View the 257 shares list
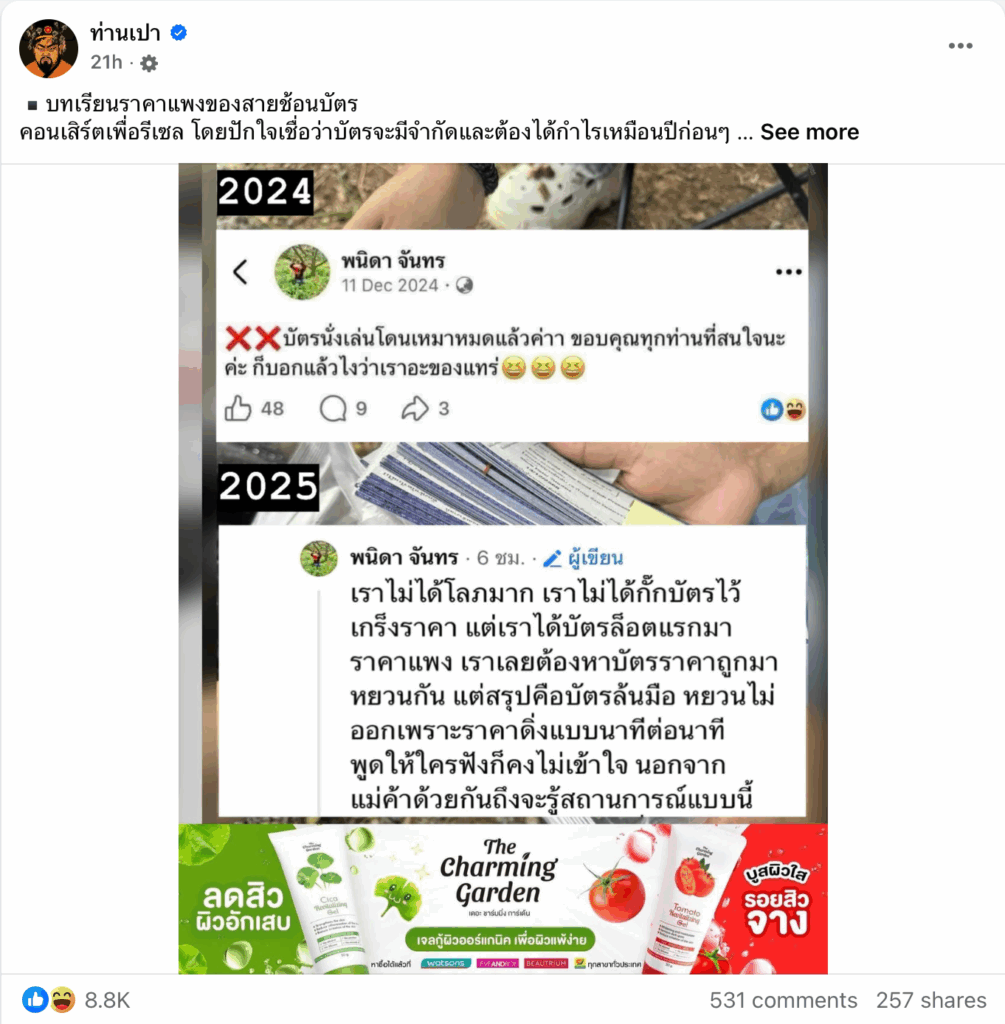This screenshot has height=1024, width=1005. pos(931,1000)
